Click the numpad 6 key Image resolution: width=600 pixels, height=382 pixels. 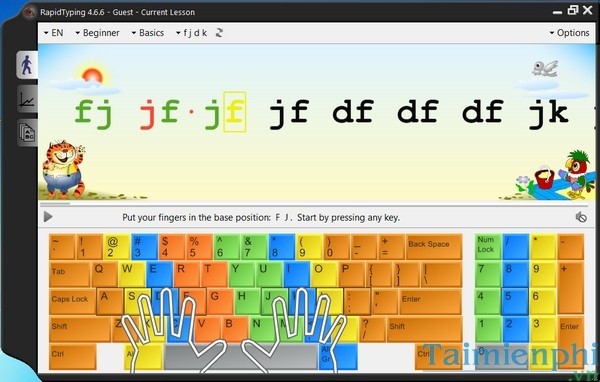click(543, 302)
